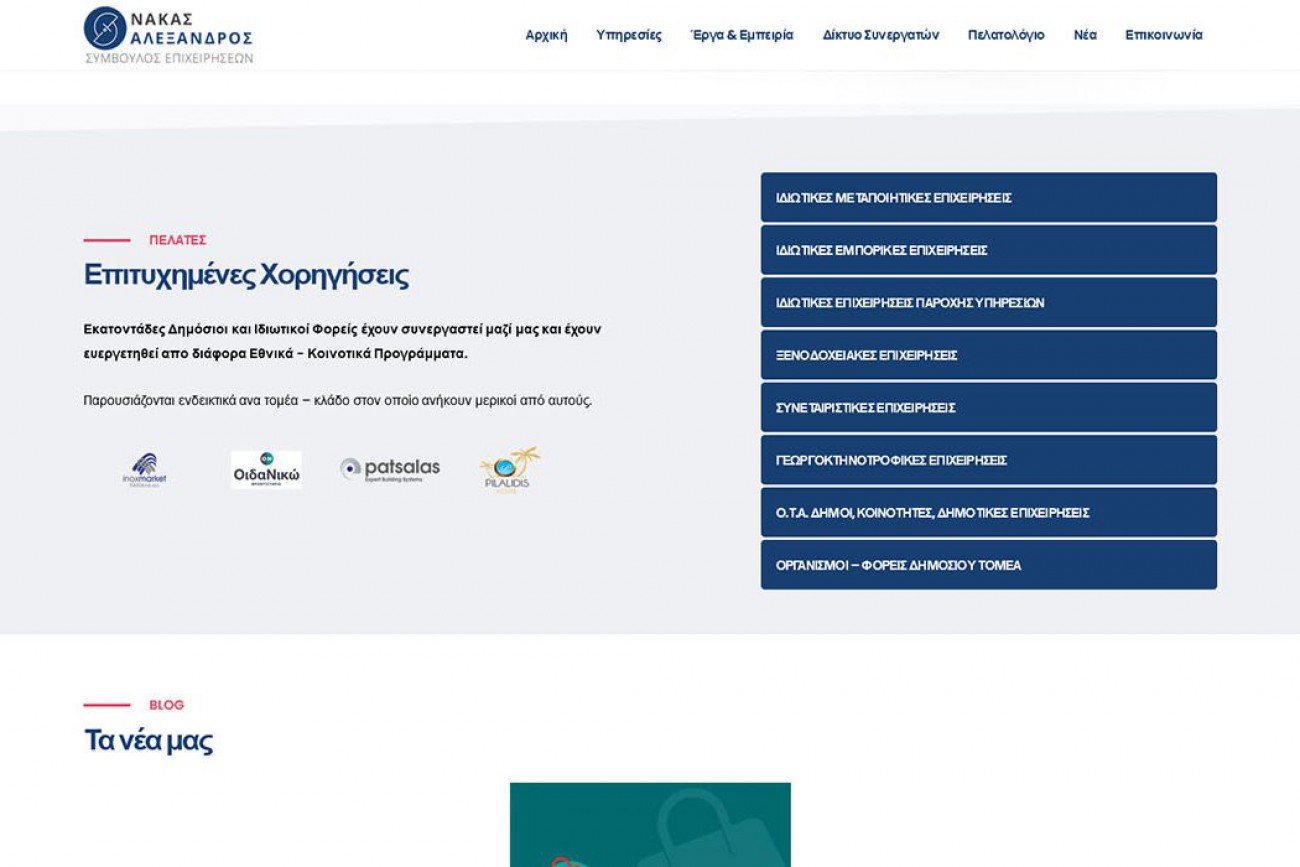Click the patsalas client logo
Image resolution: width=1300 pixels, height=867 pixels.
[390, 469]
